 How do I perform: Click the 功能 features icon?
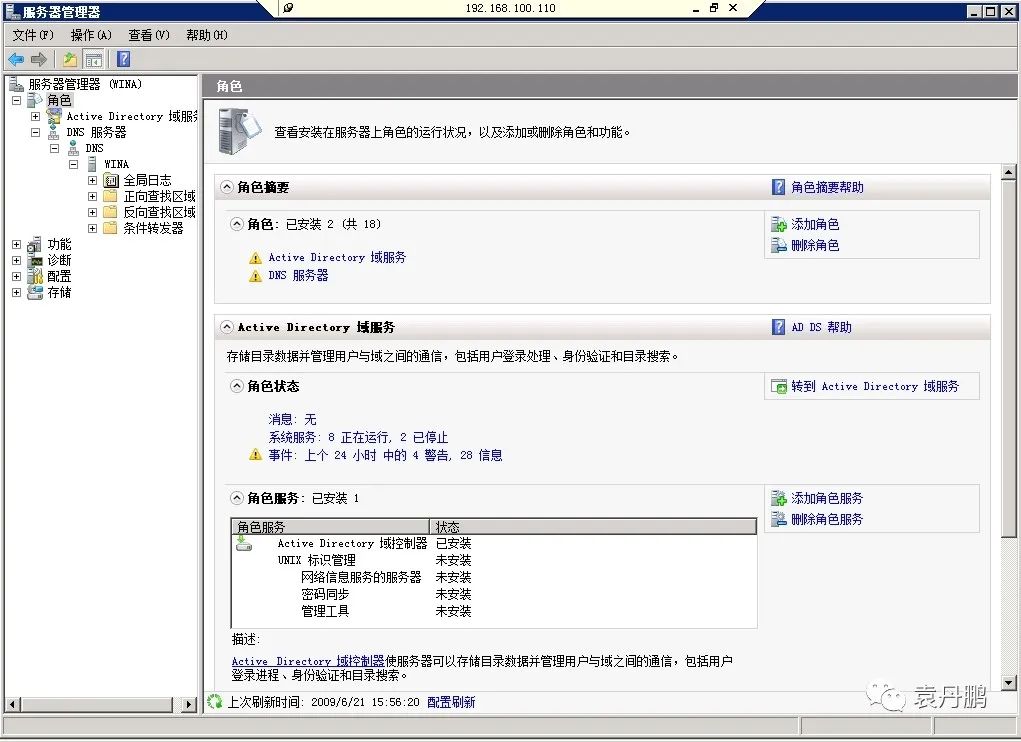[35, 245]
